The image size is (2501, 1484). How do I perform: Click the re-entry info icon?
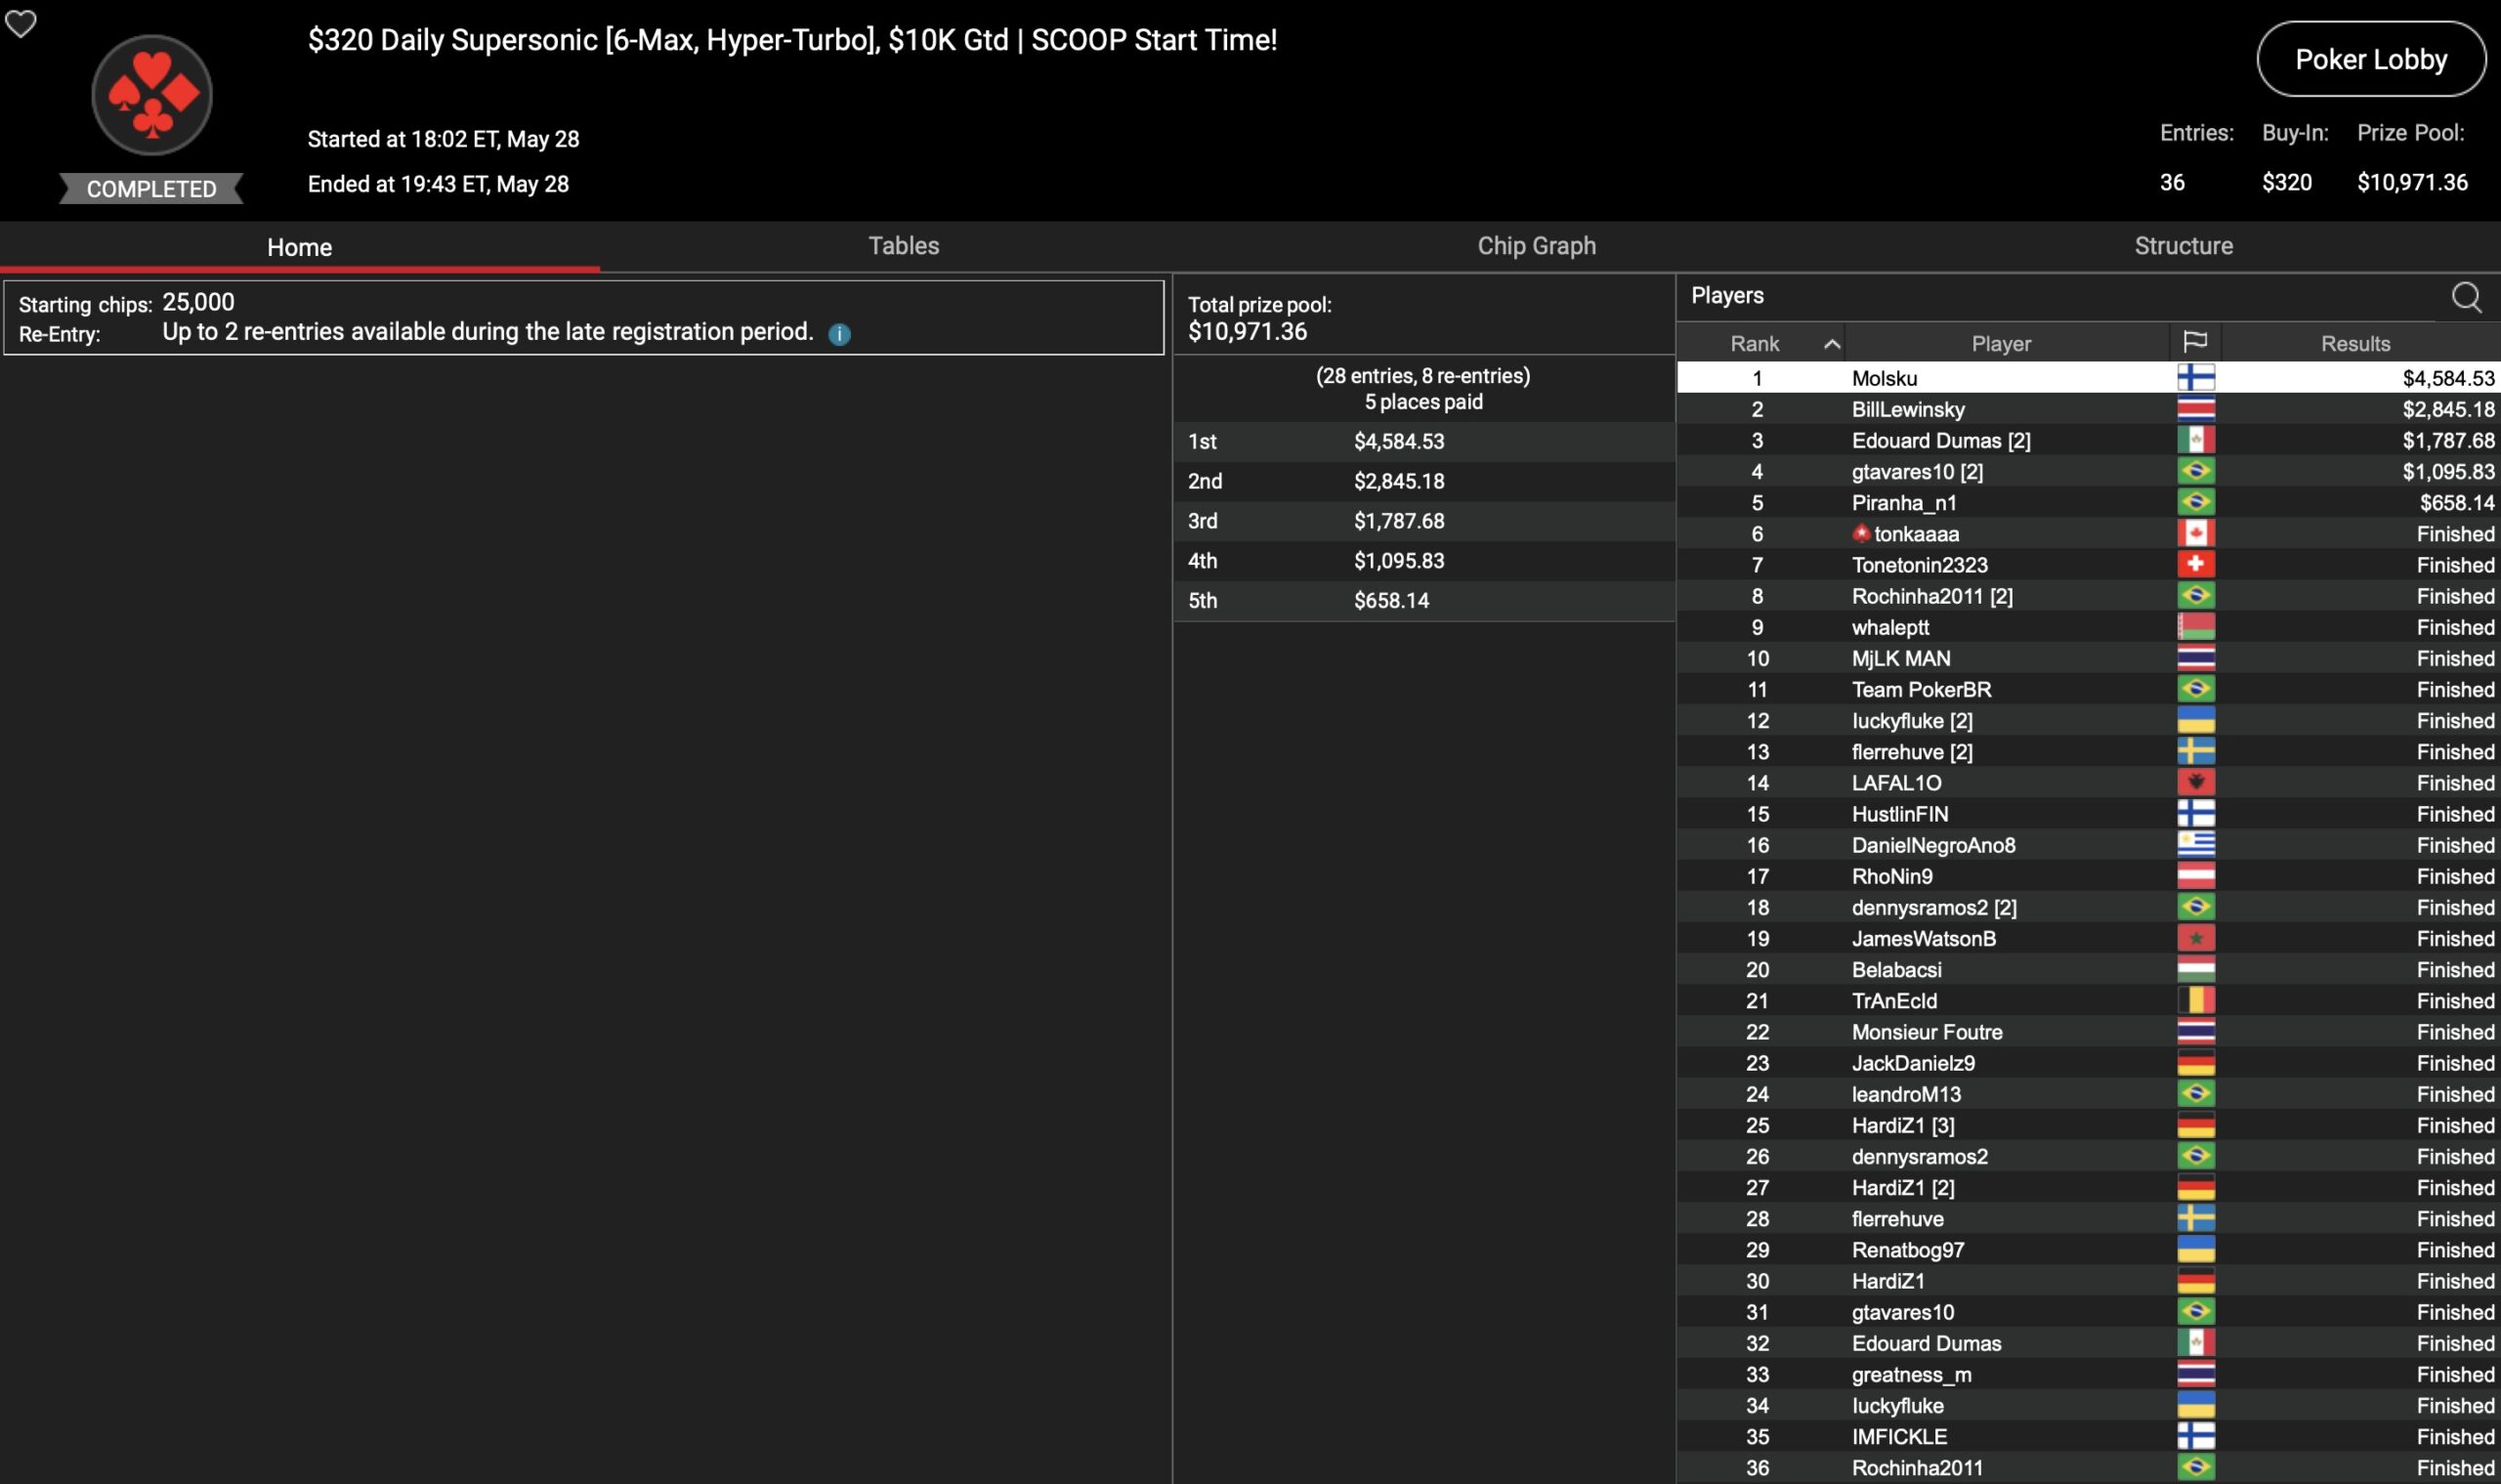839,334
